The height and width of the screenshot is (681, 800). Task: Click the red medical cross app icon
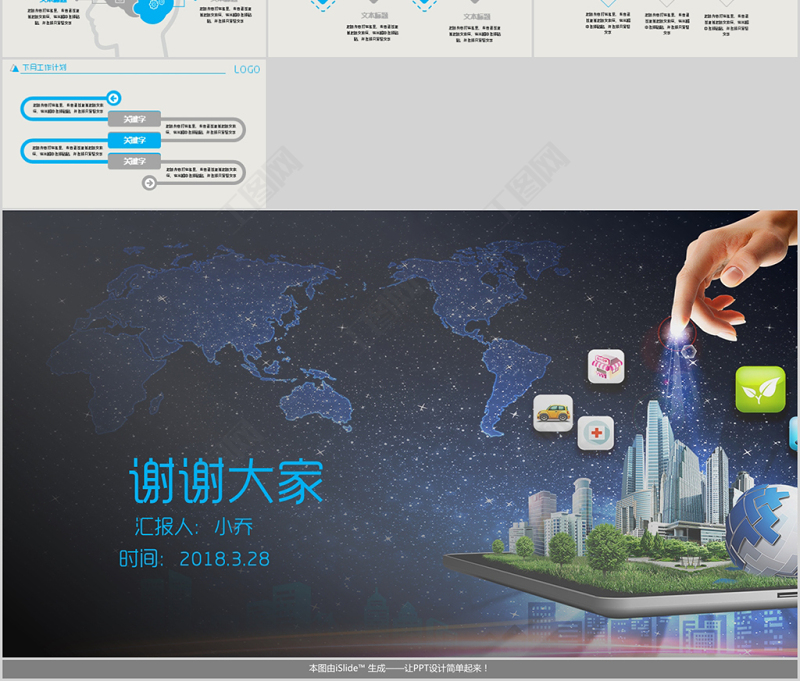pyautogui.click(x=596, y=433)
